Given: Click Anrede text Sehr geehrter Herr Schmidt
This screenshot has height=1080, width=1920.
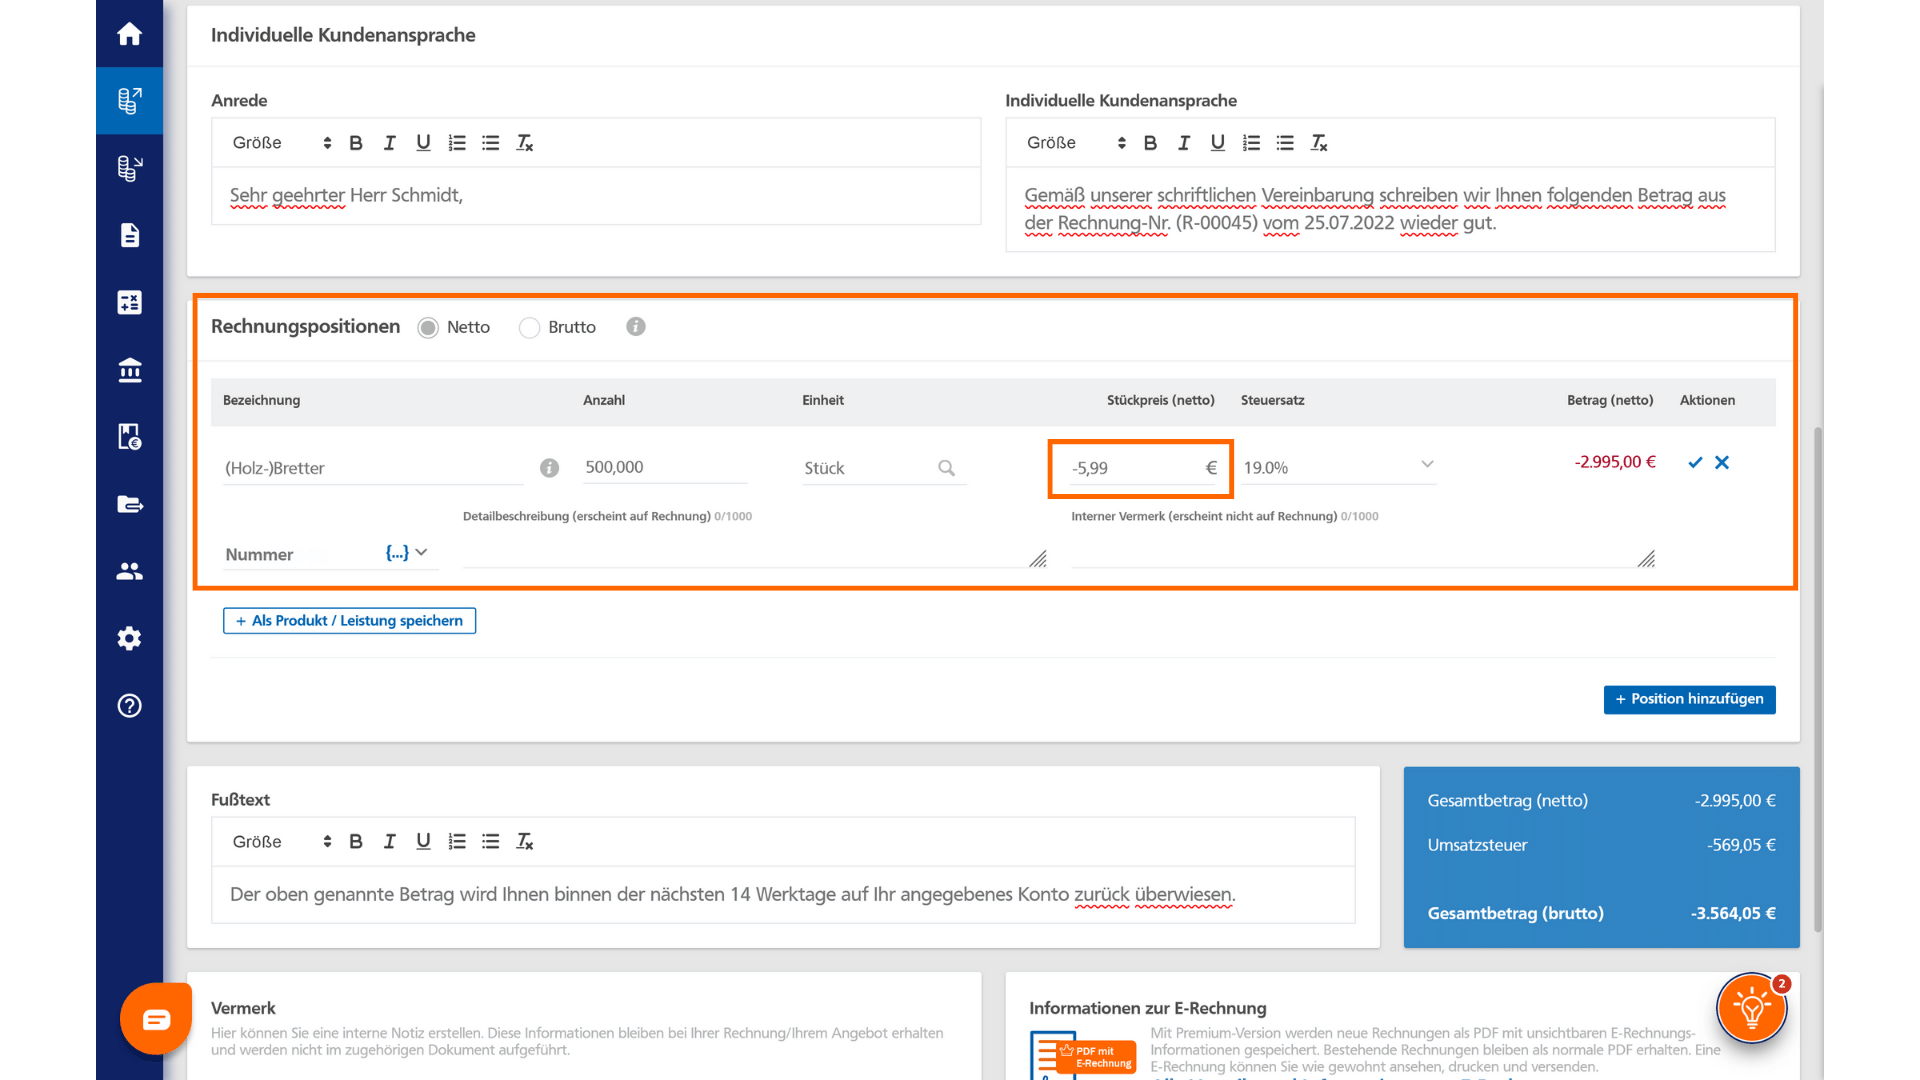Looking at the screenshot, I should pyautogui.click(x=346, y=196).
